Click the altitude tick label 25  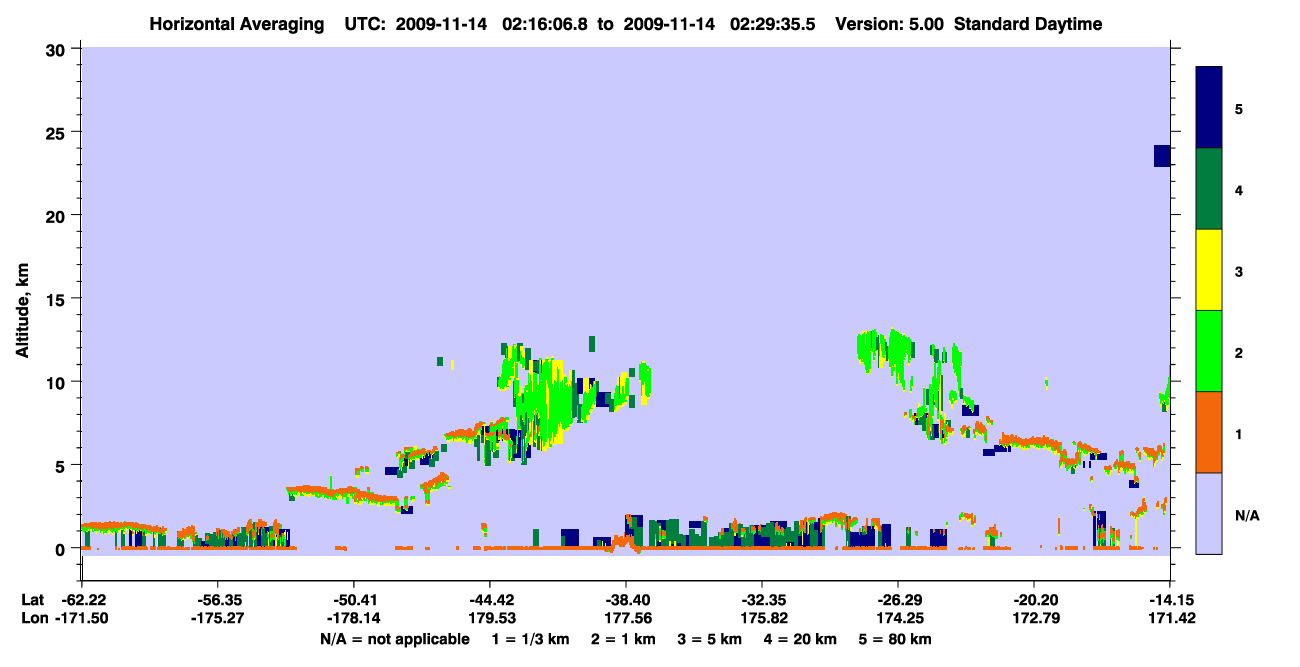coord(58,132)
